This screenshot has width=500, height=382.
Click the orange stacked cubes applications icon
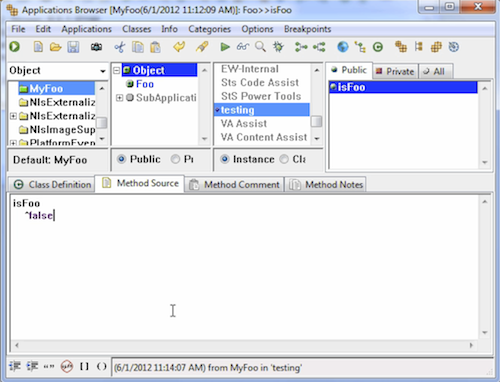401,47
